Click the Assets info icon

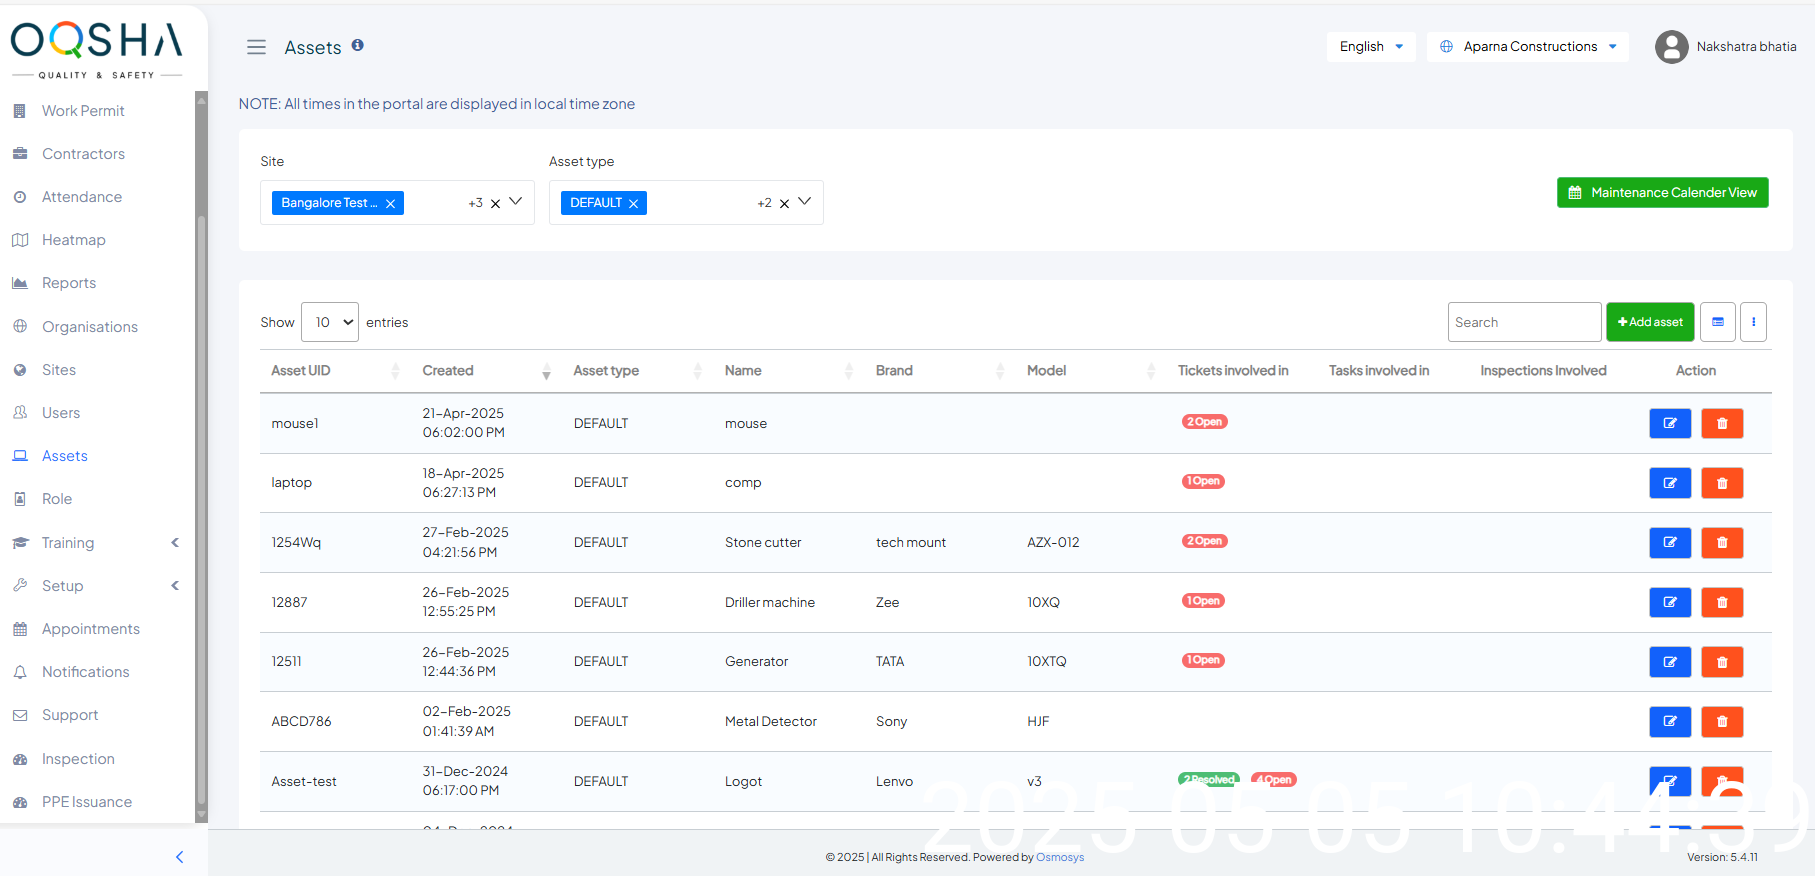(x=357, y=45)
